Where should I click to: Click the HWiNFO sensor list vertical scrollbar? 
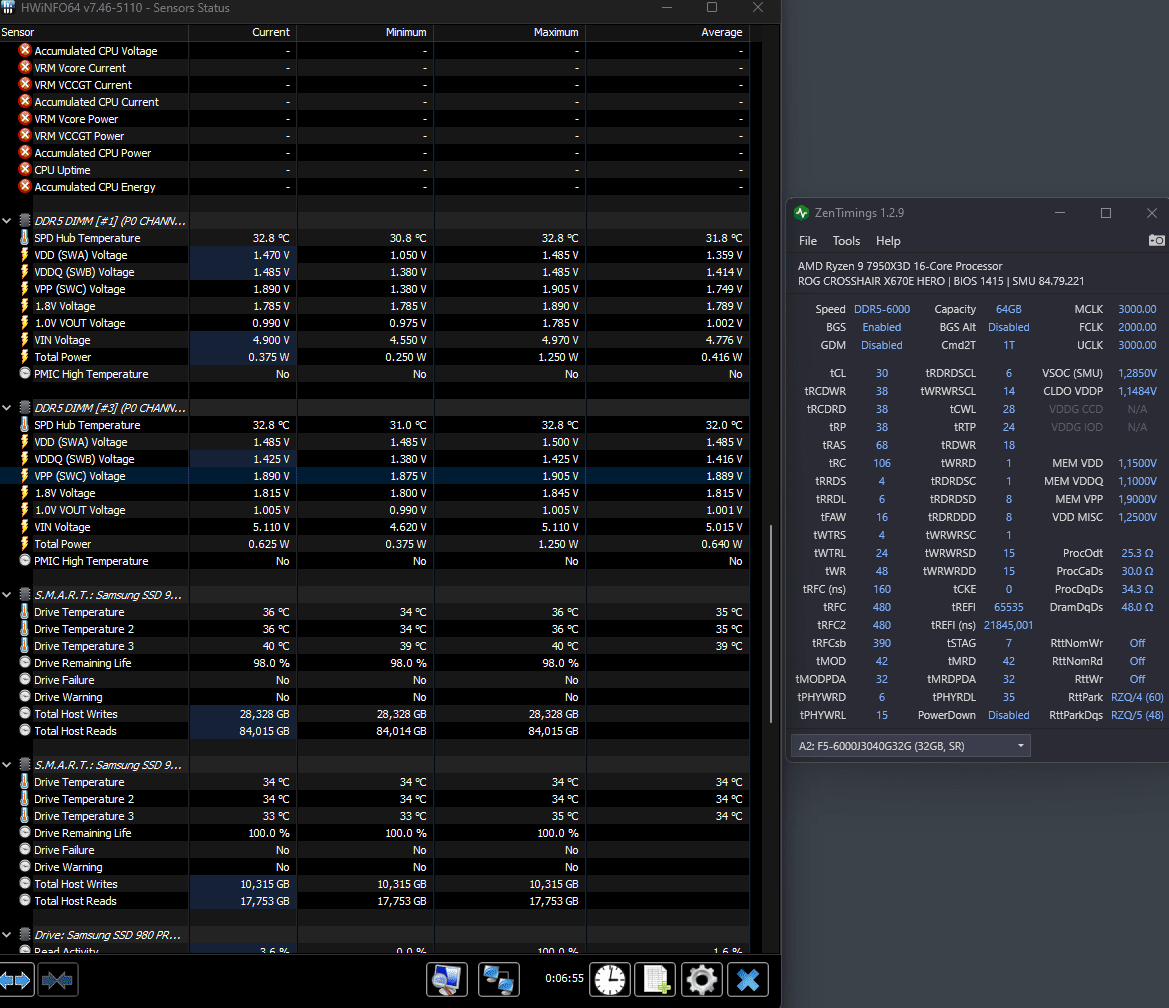[x=771, y=623]
